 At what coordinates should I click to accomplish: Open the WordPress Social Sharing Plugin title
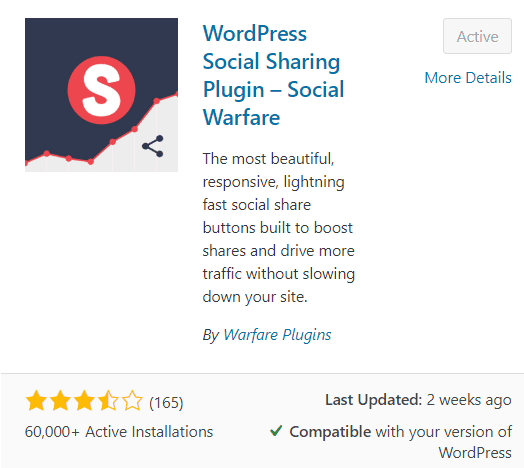[x=273, y=75]
